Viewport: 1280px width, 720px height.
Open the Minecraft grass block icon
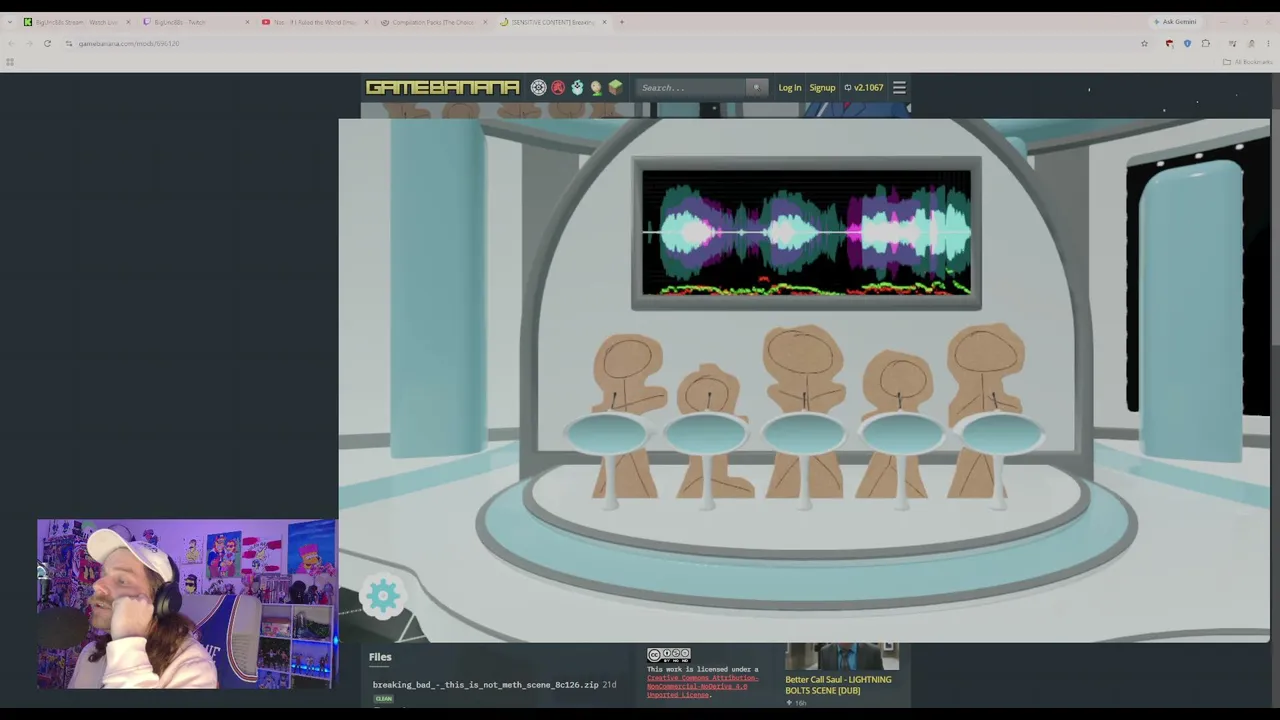(x=615, y=88)
